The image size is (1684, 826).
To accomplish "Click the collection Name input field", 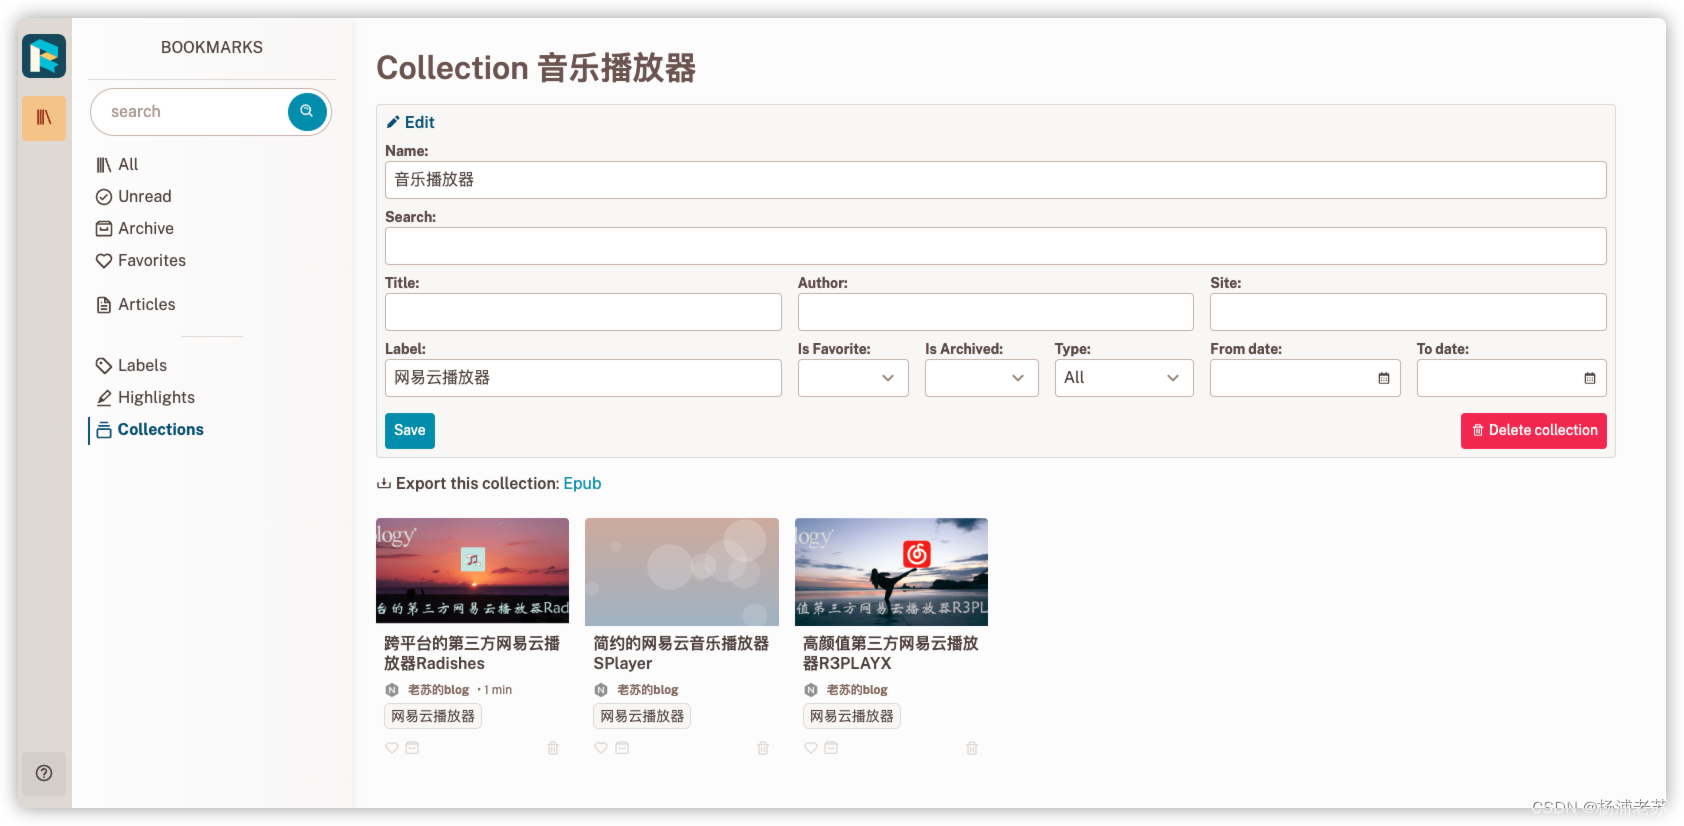I will tap(996, 180).
